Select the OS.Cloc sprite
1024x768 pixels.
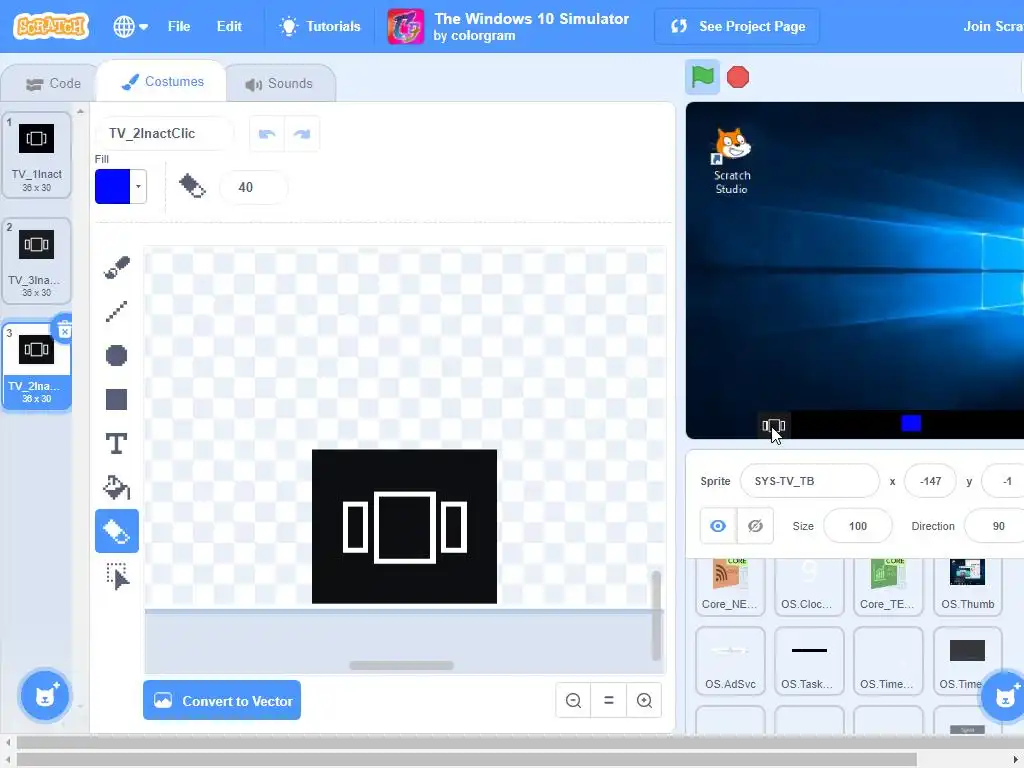(x=809, y=586)
